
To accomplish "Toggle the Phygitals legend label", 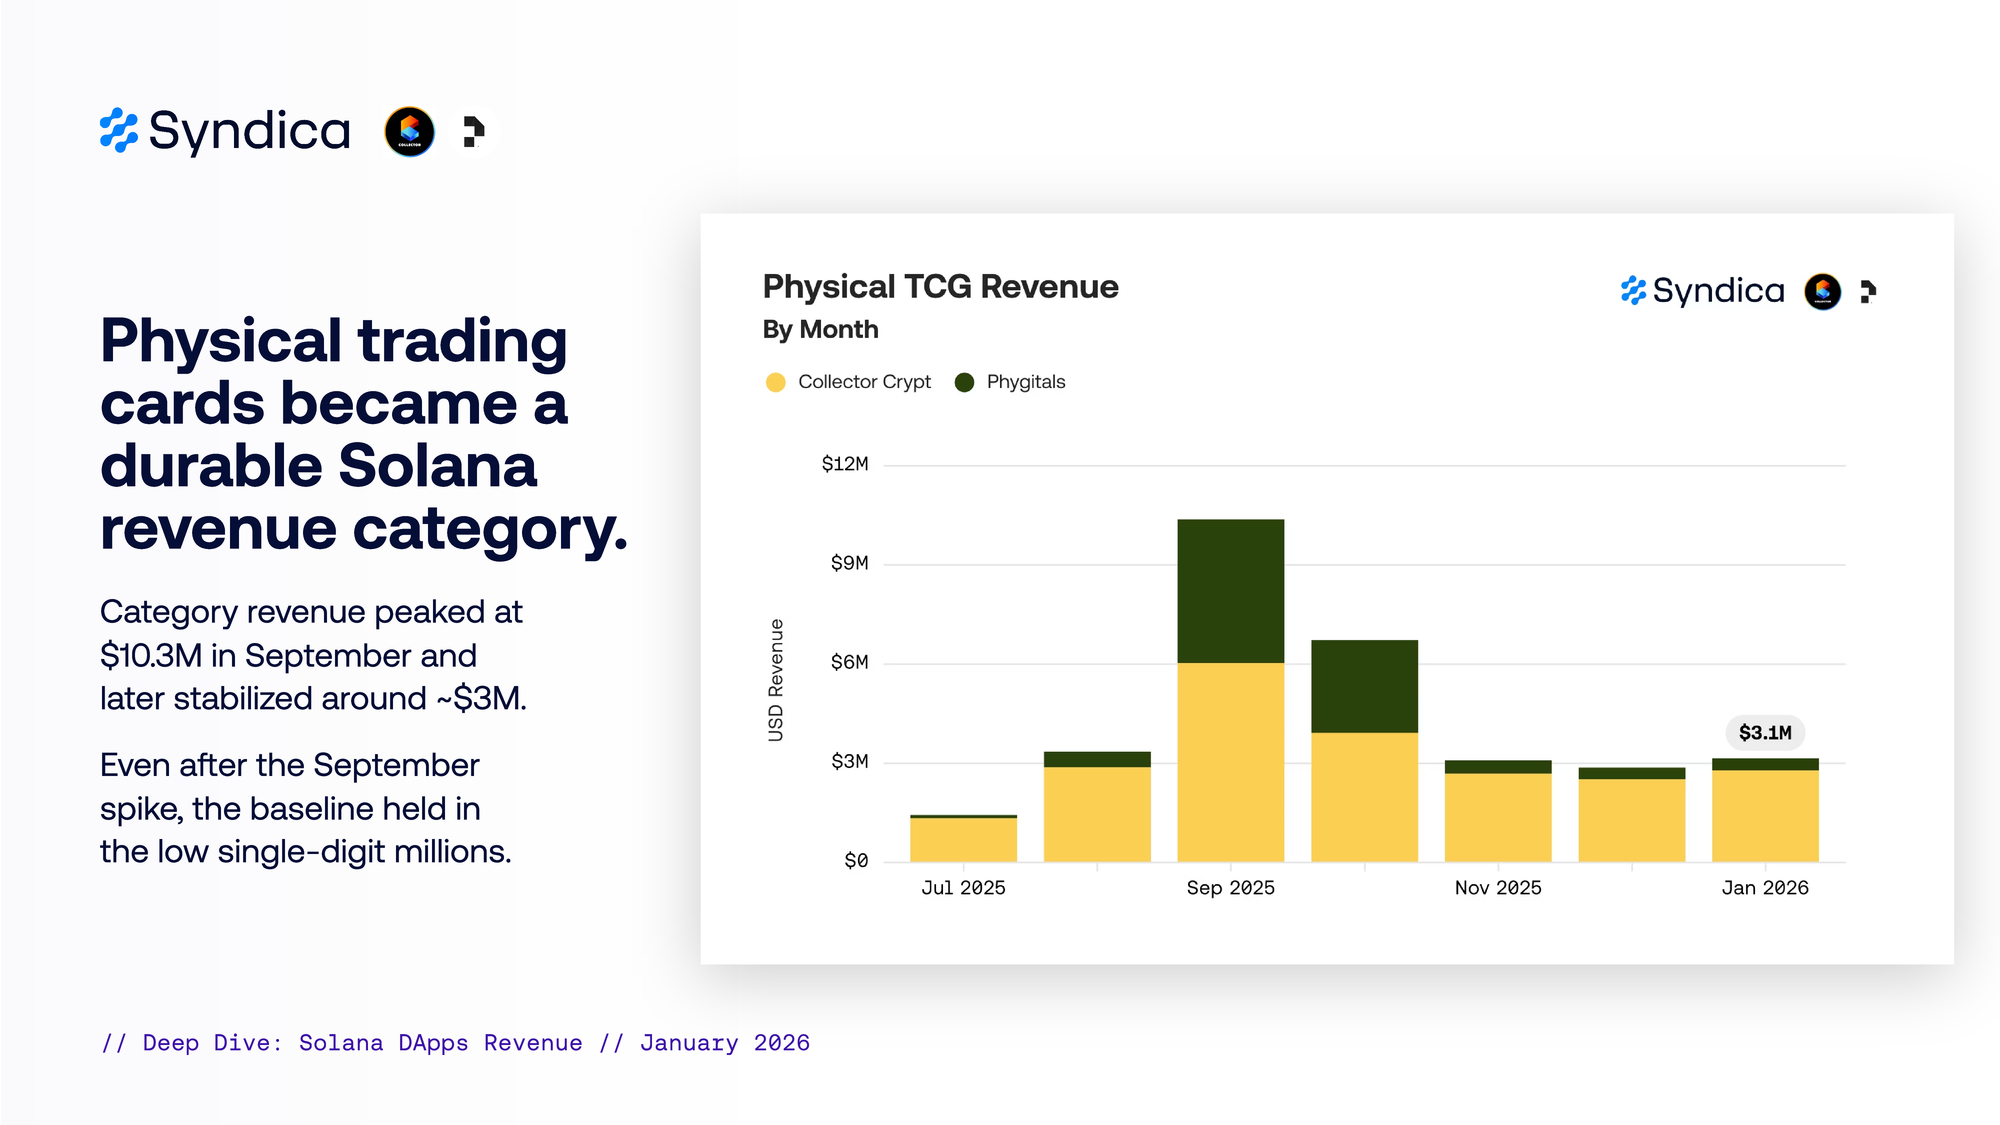I will pos(1026,382).
